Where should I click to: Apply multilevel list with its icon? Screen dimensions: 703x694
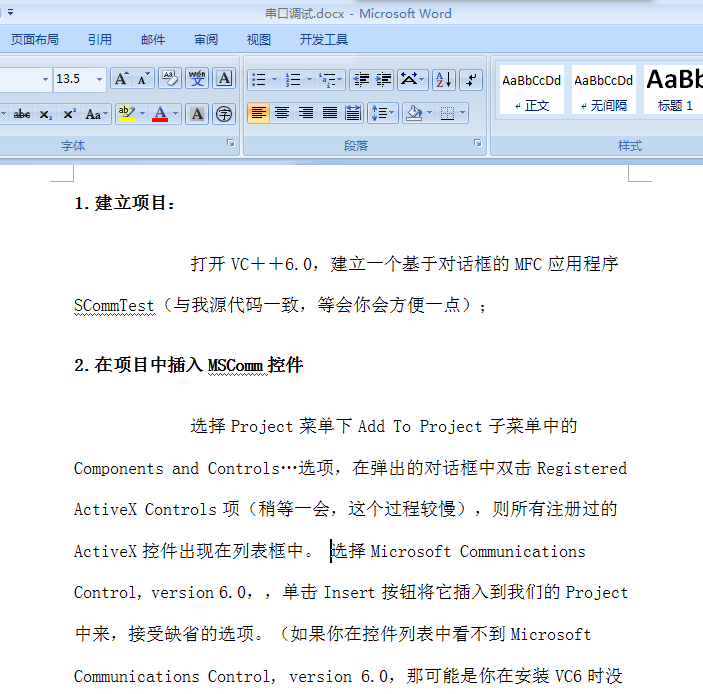[x=331, y=80]
